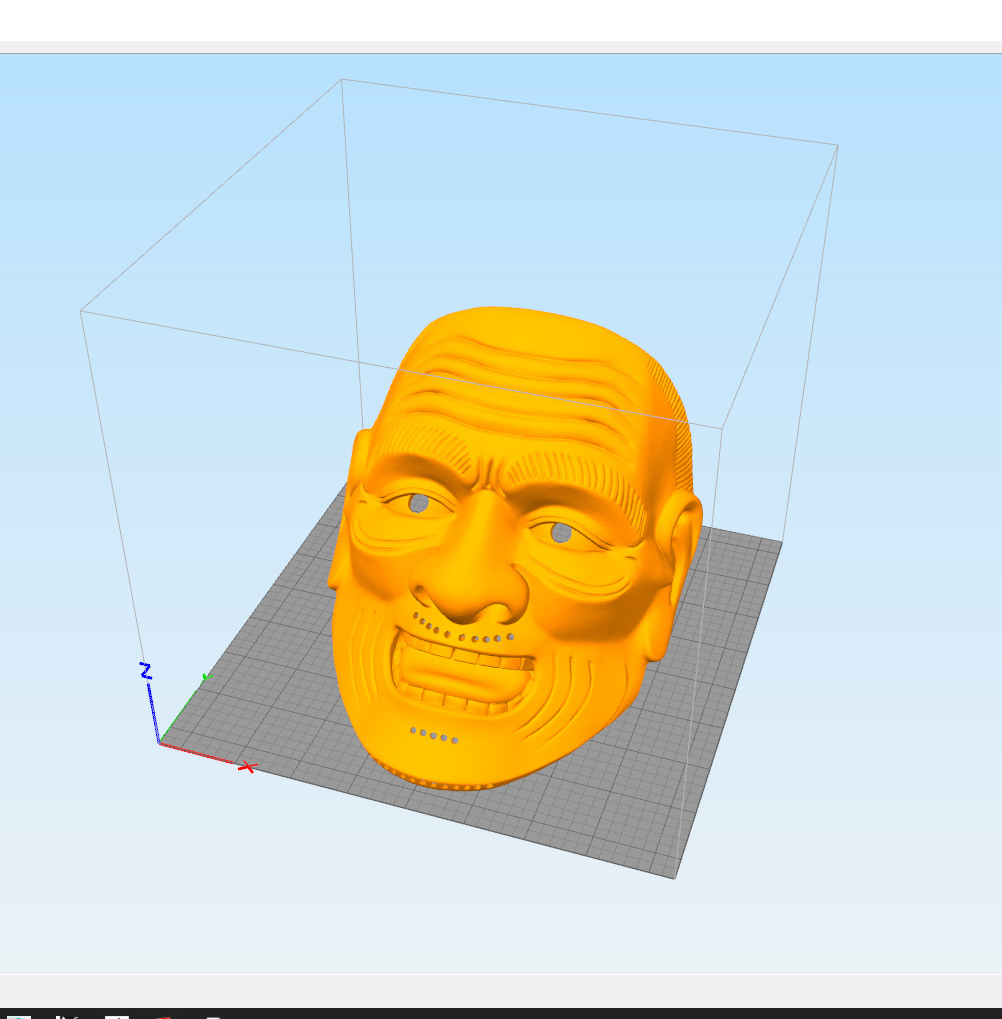This screenshot has width=1002, height=1019.
Task: Click the origin point where the axes meet
Action: [x=158, y=744]
